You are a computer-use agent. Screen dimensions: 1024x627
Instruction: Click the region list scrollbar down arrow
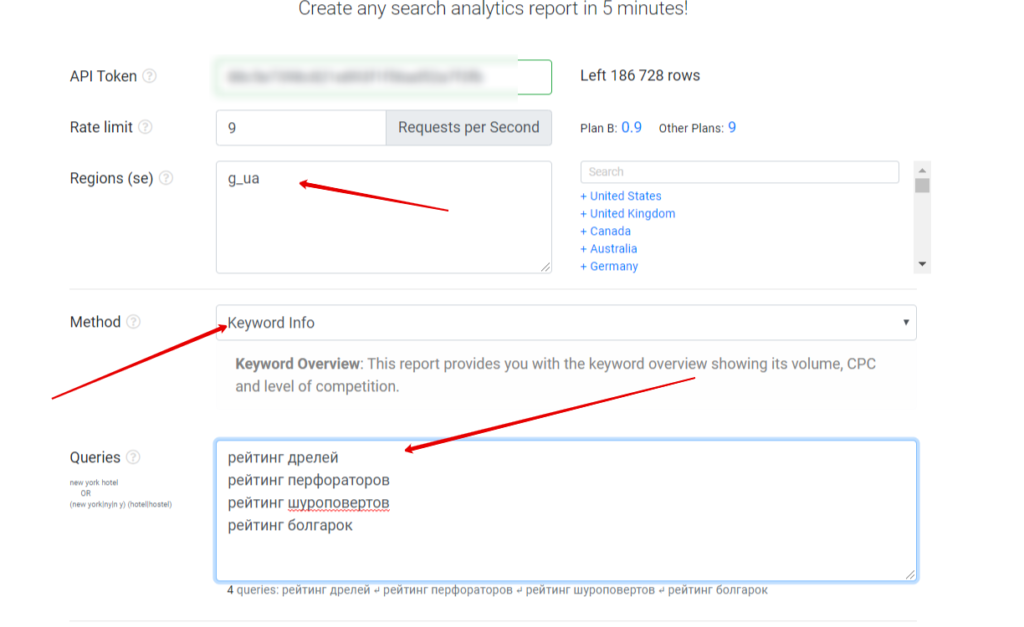click(x=923, y=264)
